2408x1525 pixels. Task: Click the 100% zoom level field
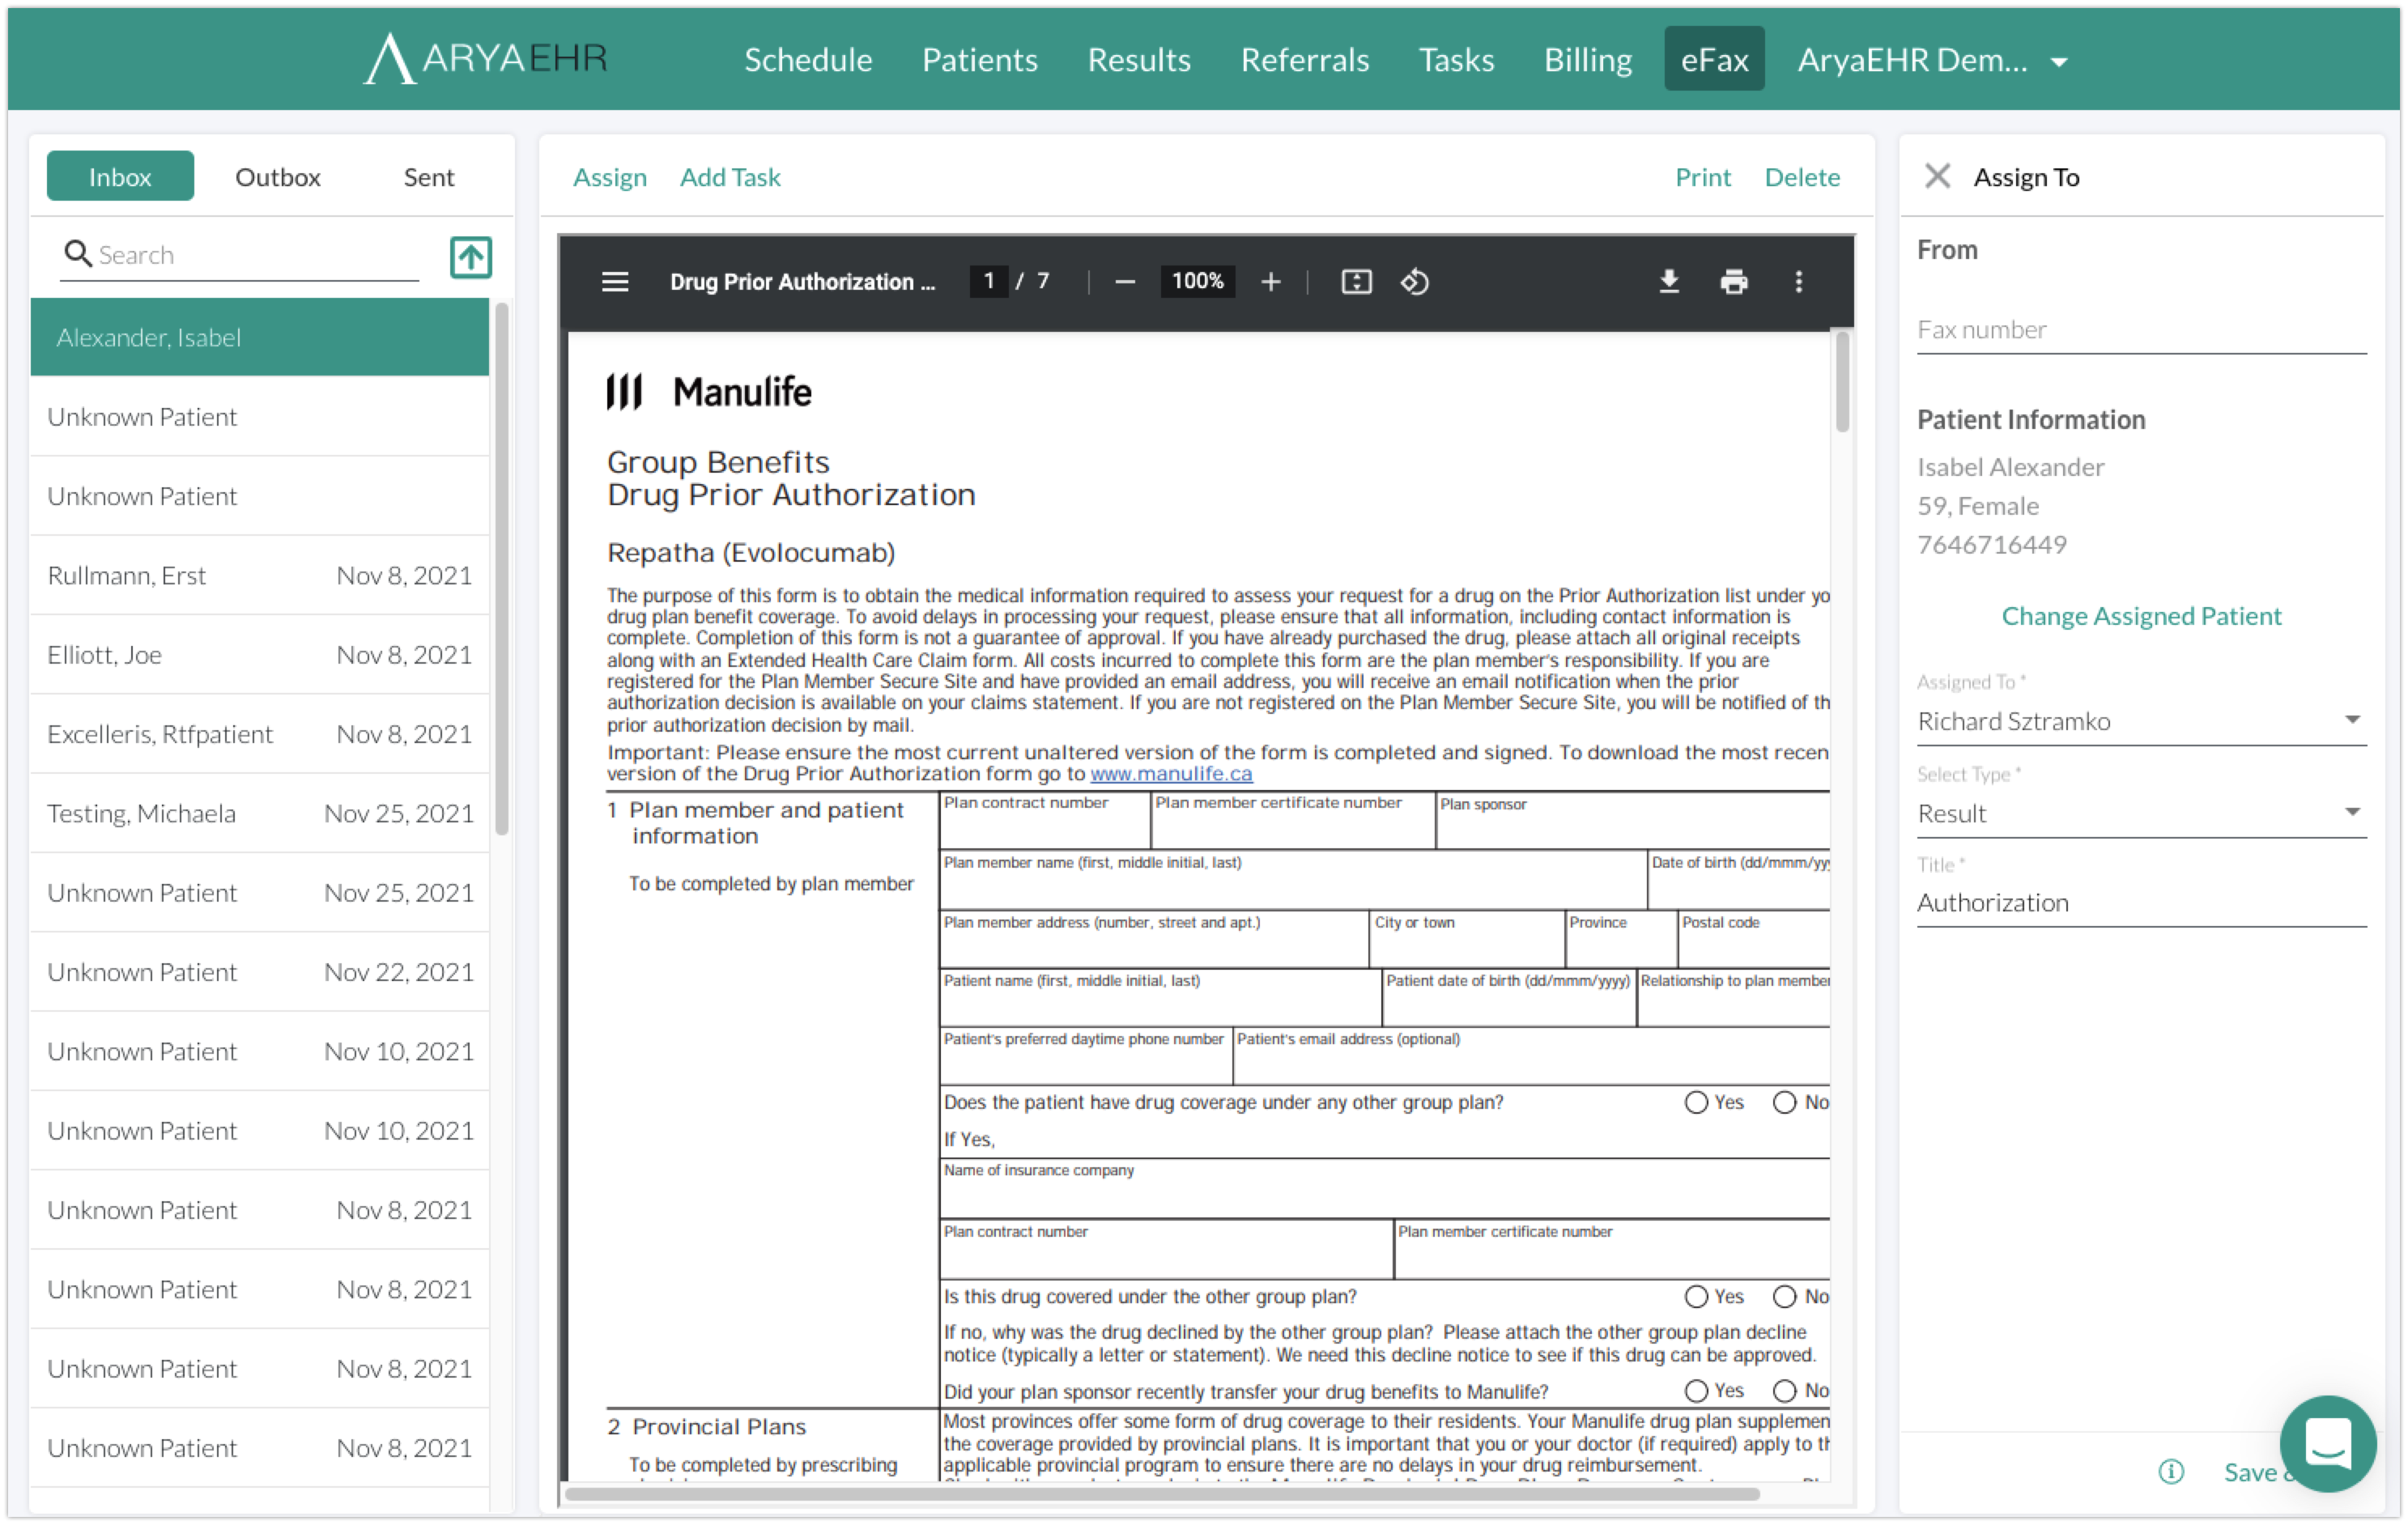tap(1197, 282)
